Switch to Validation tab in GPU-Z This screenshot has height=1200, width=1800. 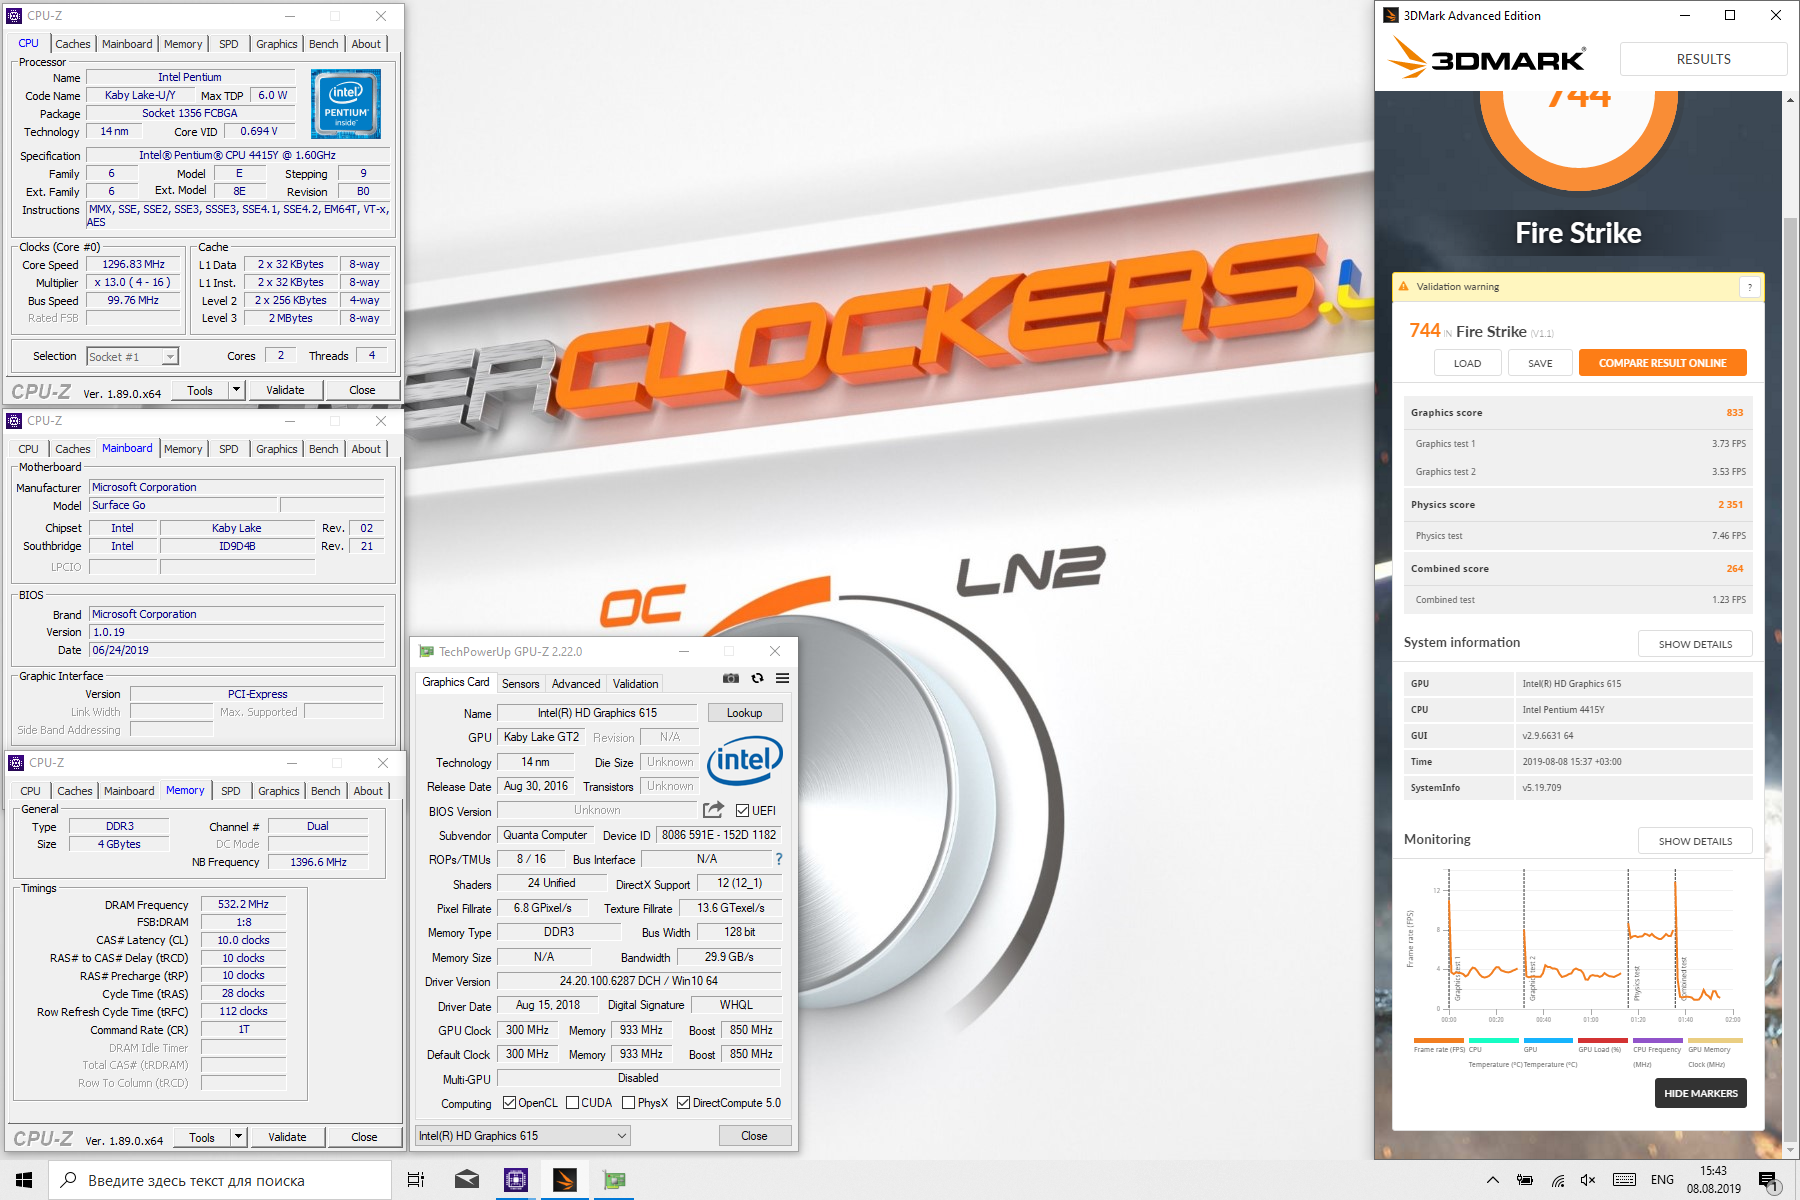(x=636, y=684)
